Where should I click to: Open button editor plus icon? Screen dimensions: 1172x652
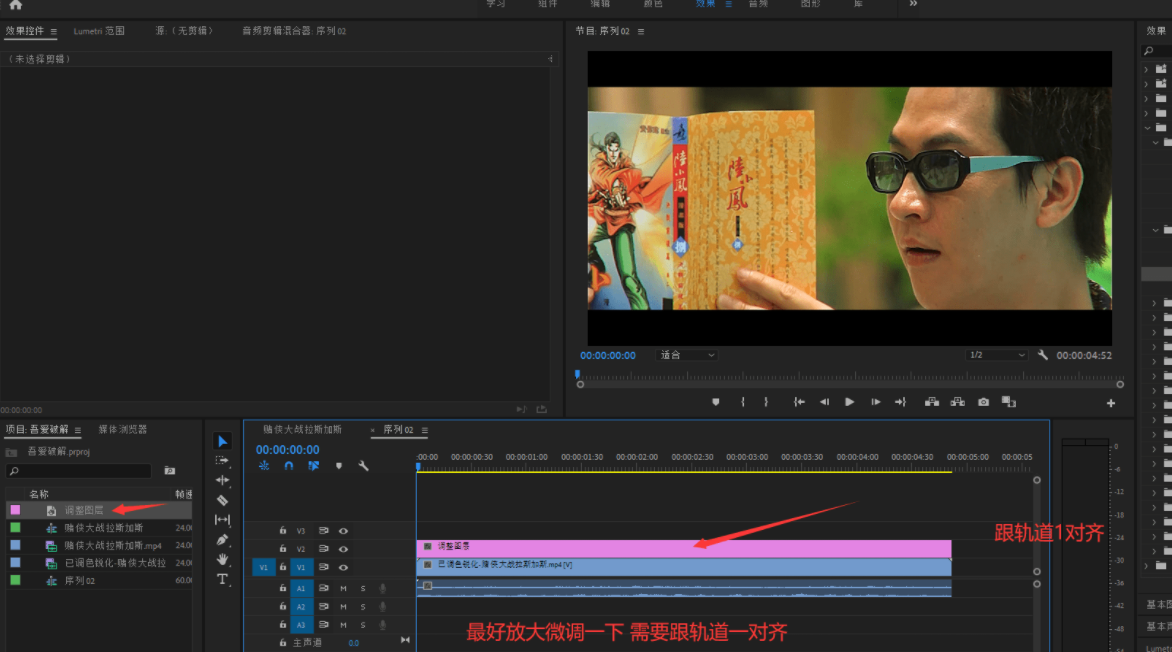tap(1111, 403)
